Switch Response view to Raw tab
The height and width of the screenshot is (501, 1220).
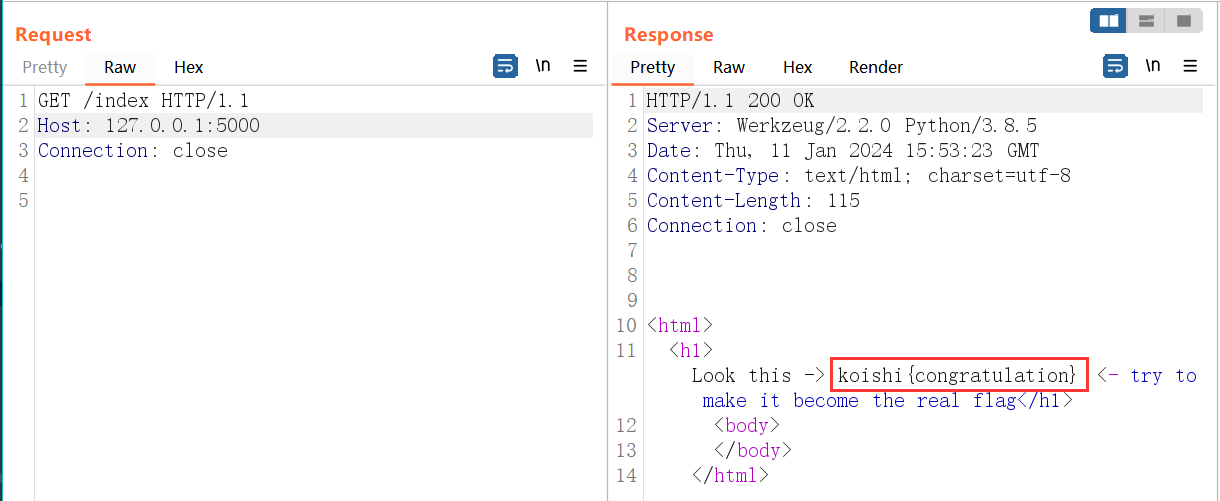point(729,67)
